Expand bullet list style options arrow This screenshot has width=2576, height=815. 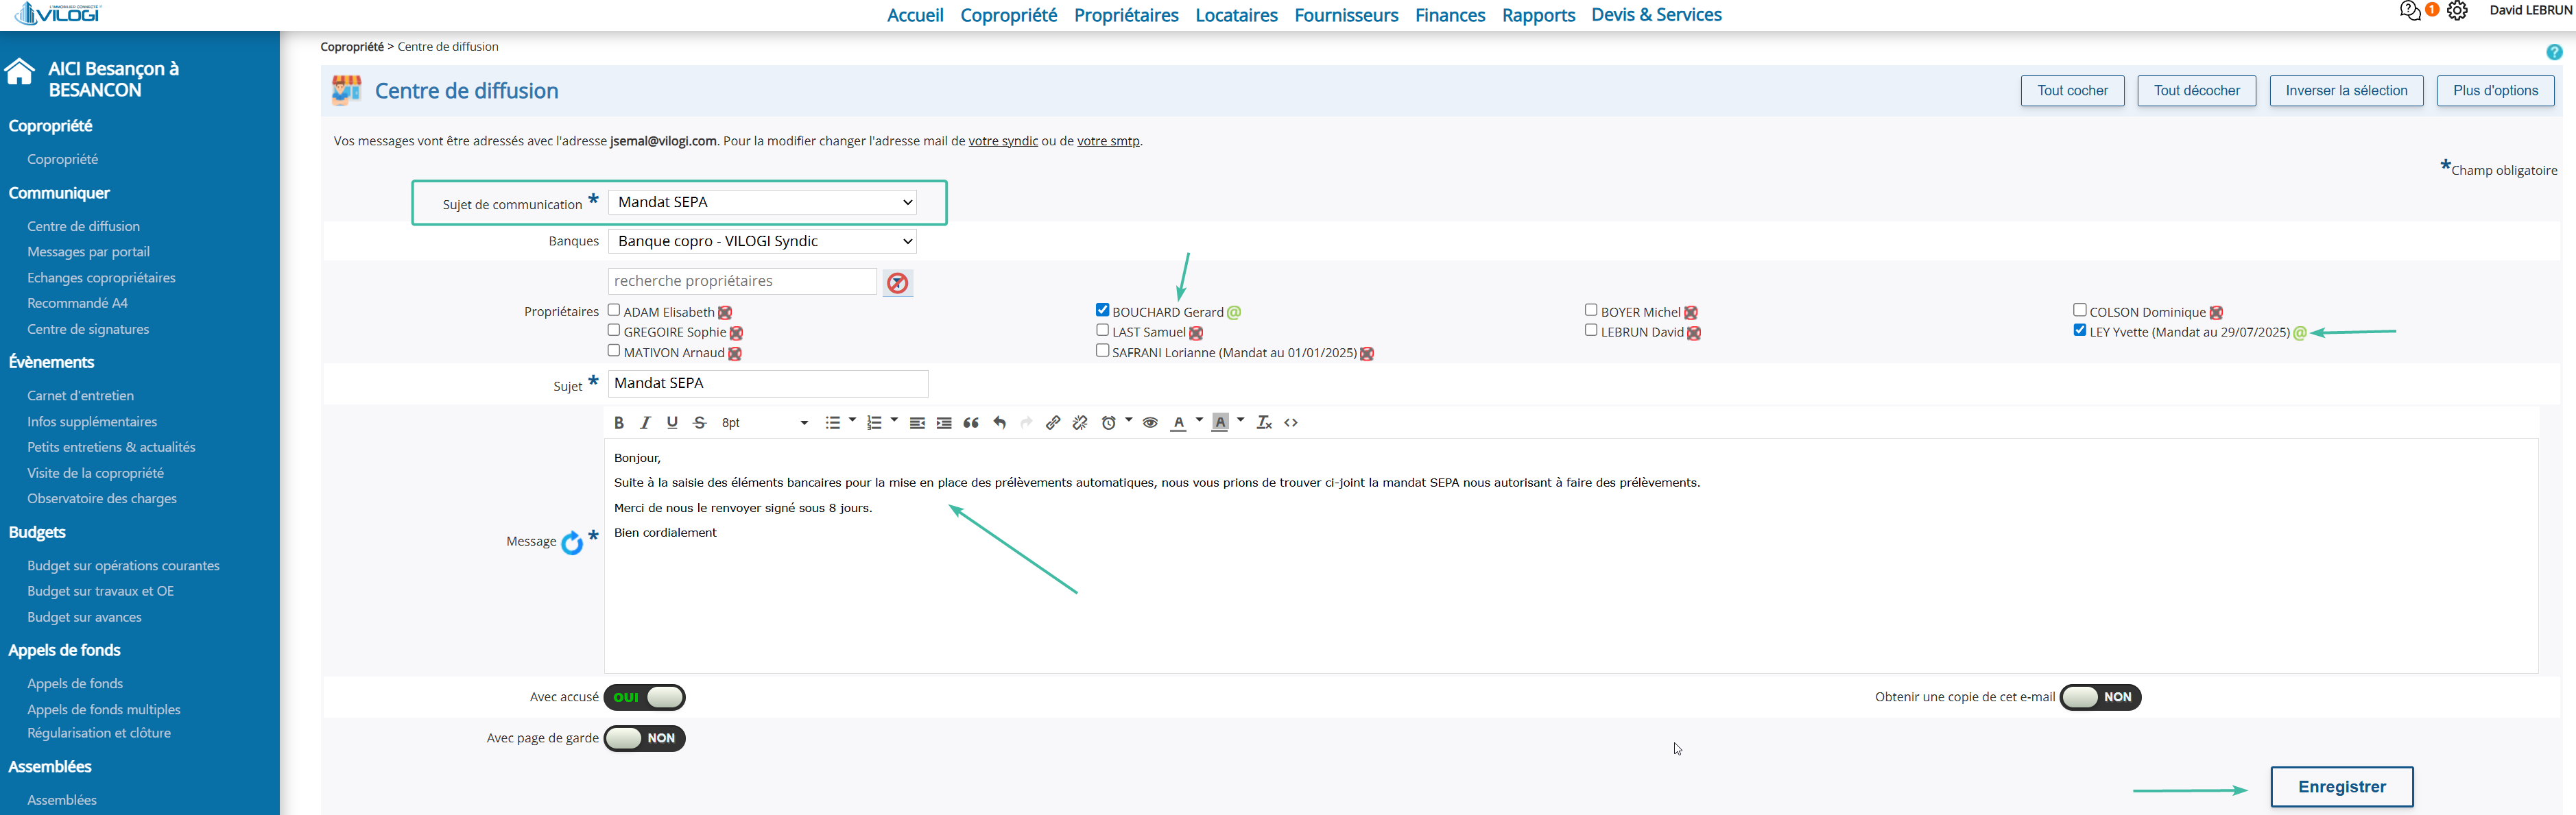coord(852,421)
